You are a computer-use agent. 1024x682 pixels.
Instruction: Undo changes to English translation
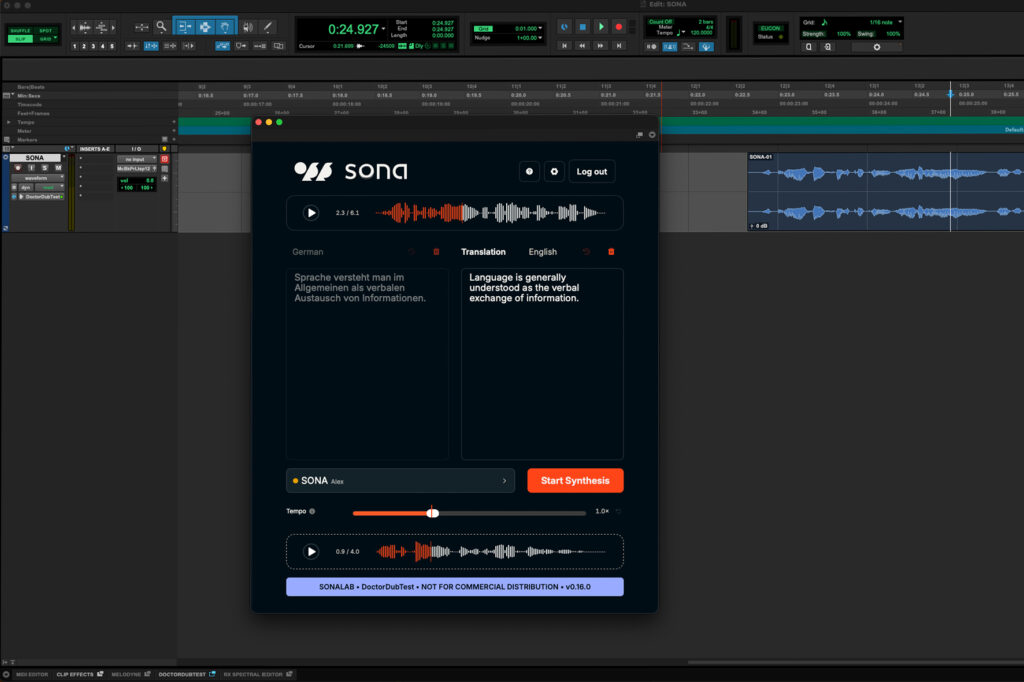point(586,252)
